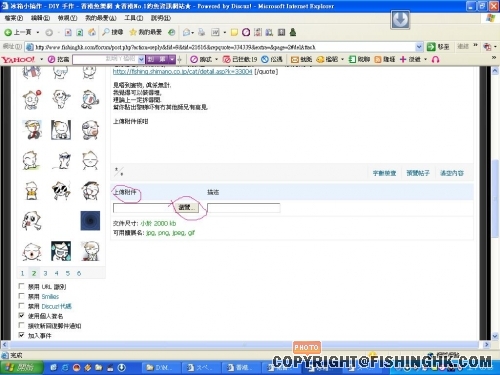
Task: Uncheck the last checked checkbox in the post options list
Action: [x=21, y=335]
